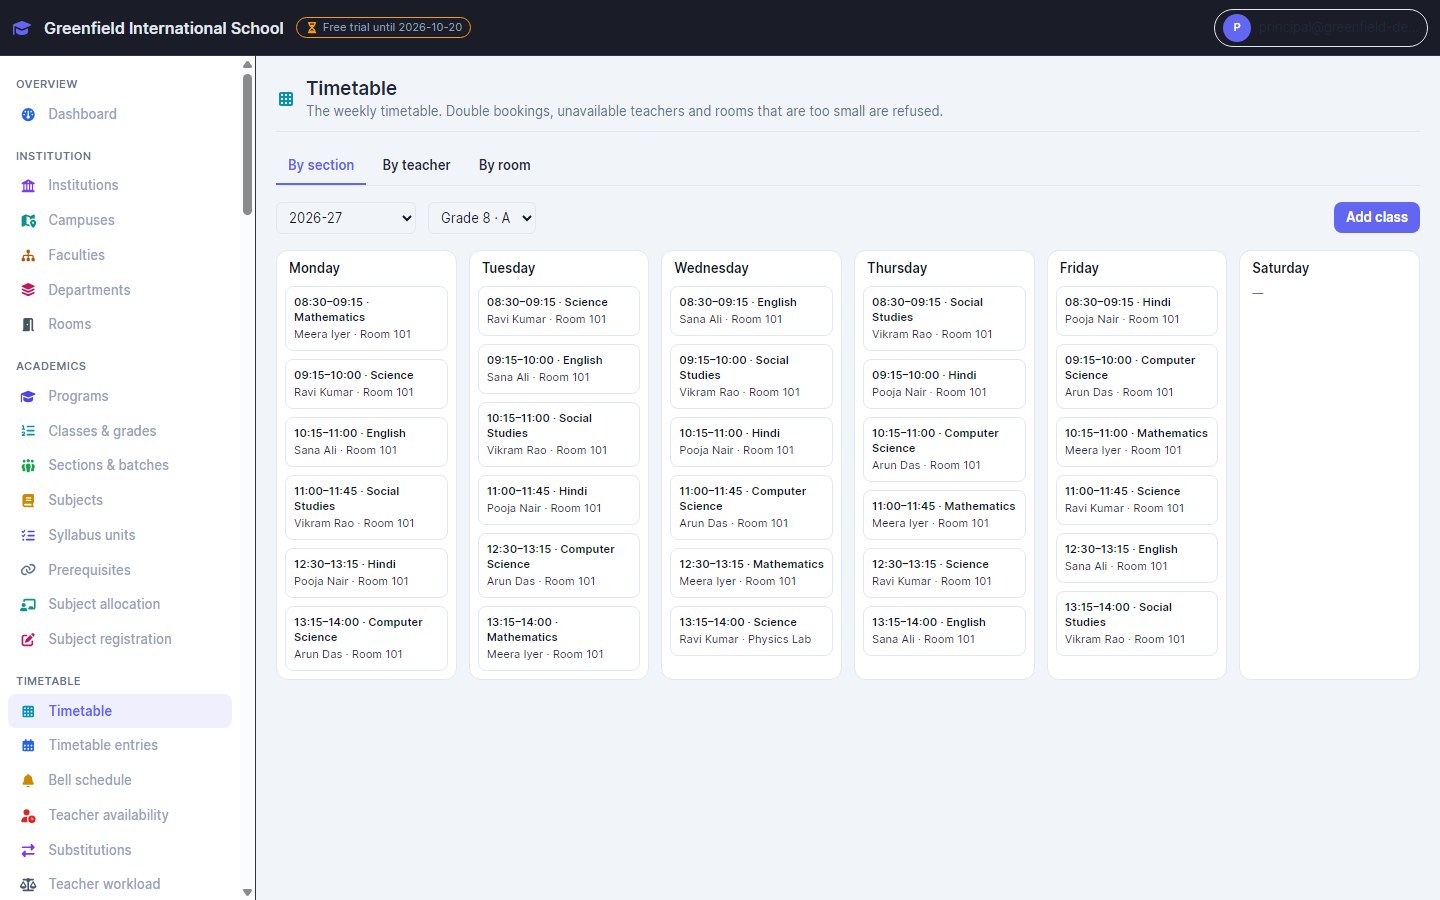Click the Substitutions swap arrows icon
Screen dimensions: 1440x900
[28, 851]
